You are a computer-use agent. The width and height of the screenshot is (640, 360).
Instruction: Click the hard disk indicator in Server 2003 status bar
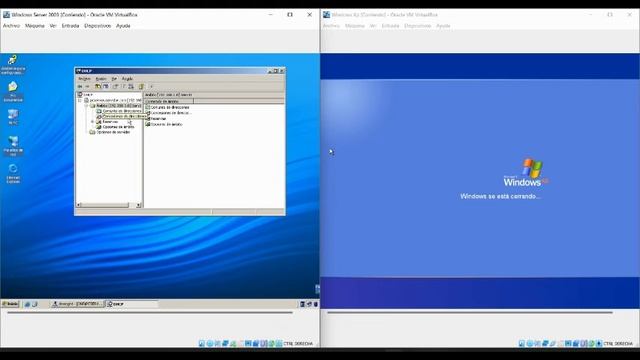(x=202, y=344)
